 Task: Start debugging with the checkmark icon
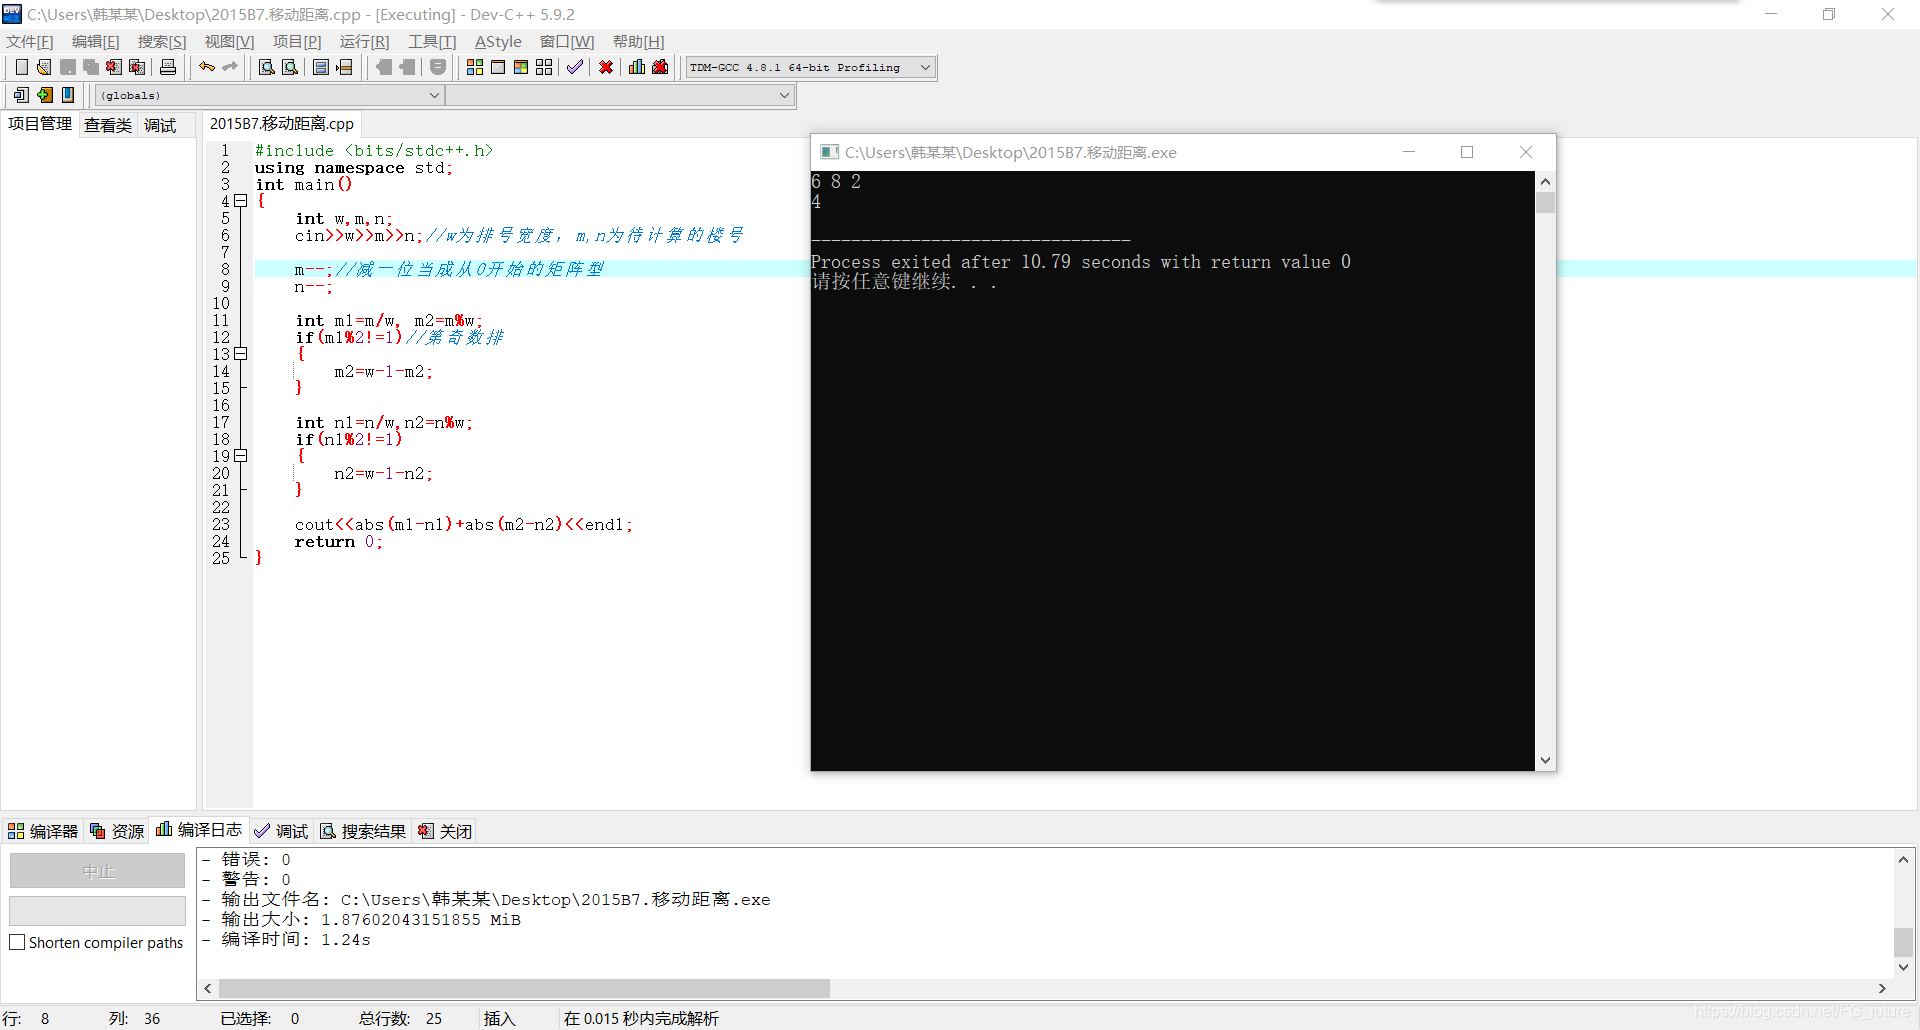tap(575, 67)
